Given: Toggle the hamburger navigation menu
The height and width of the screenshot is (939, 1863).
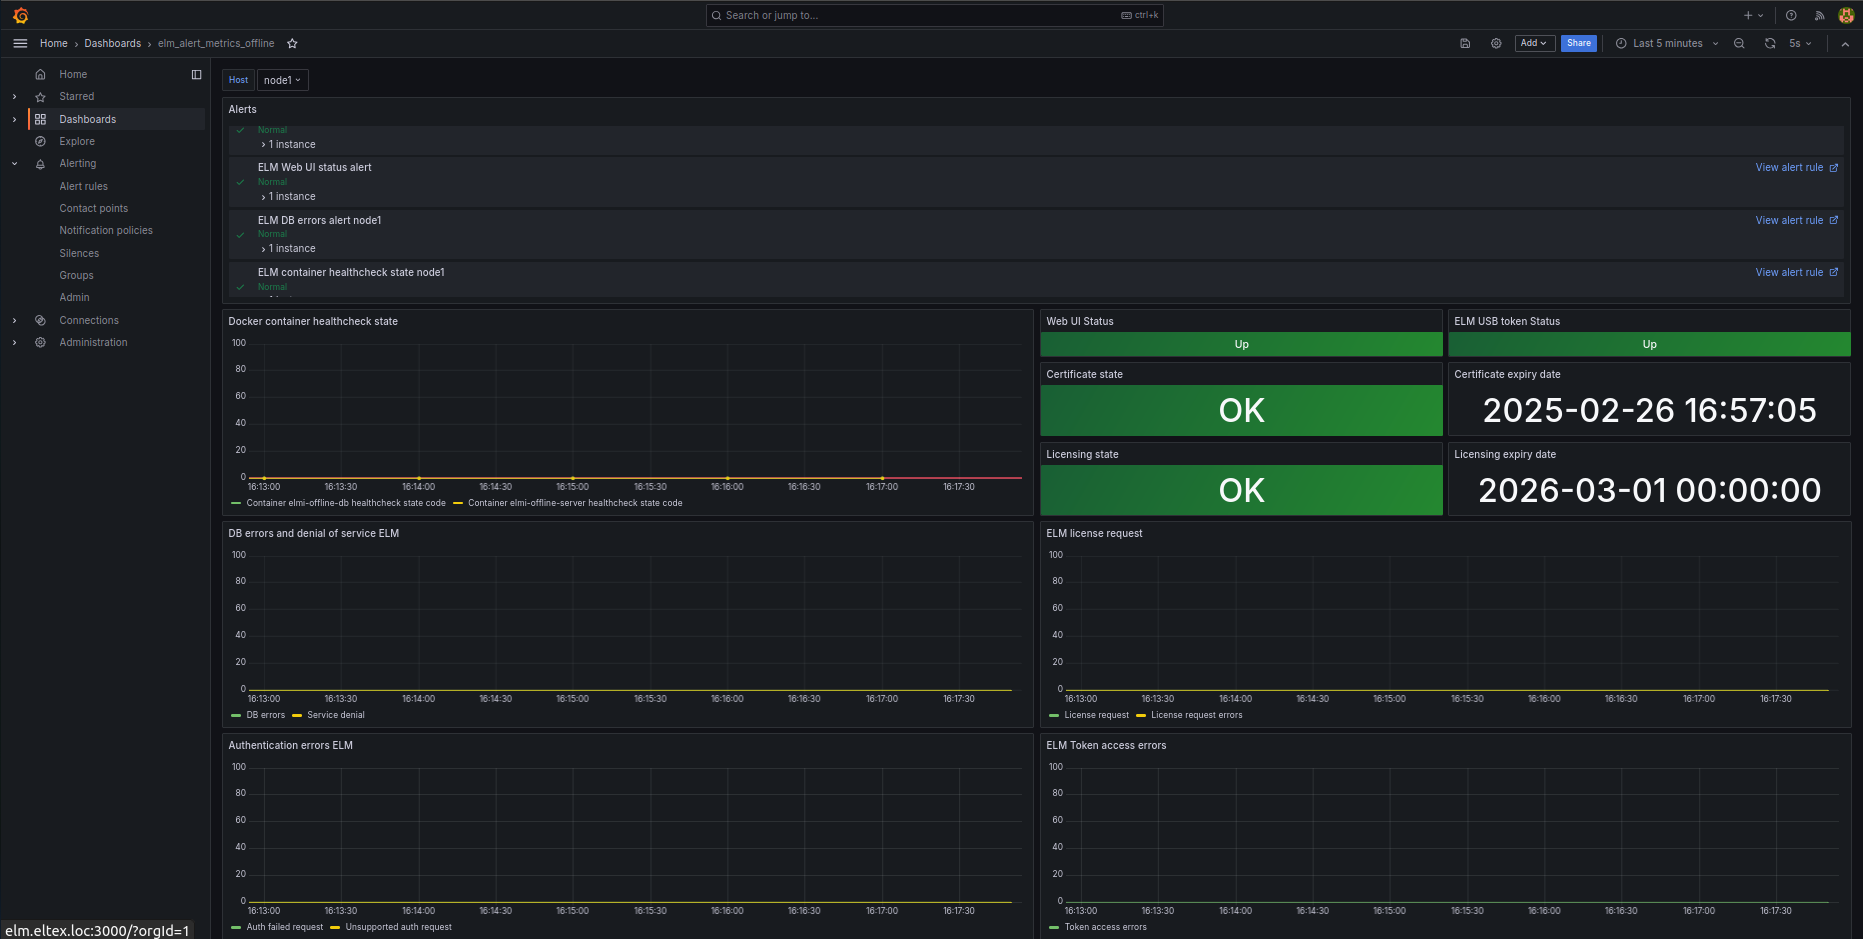Looking at the screenshot, I should [20, 44].
